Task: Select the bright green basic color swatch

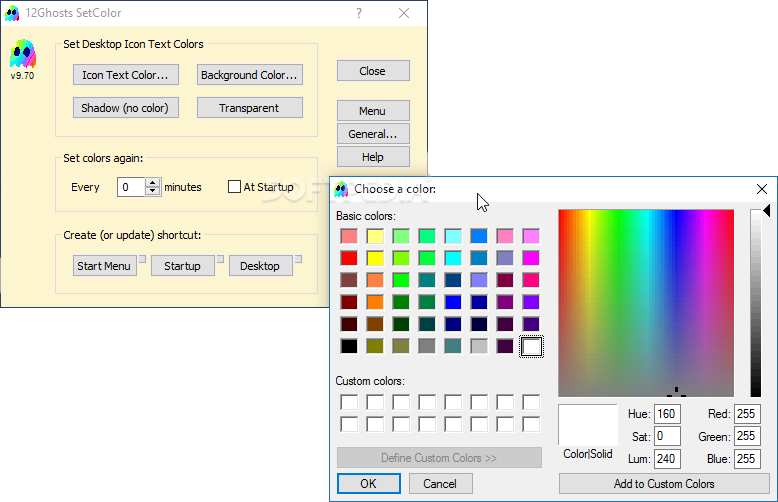Action: [401, 280]
